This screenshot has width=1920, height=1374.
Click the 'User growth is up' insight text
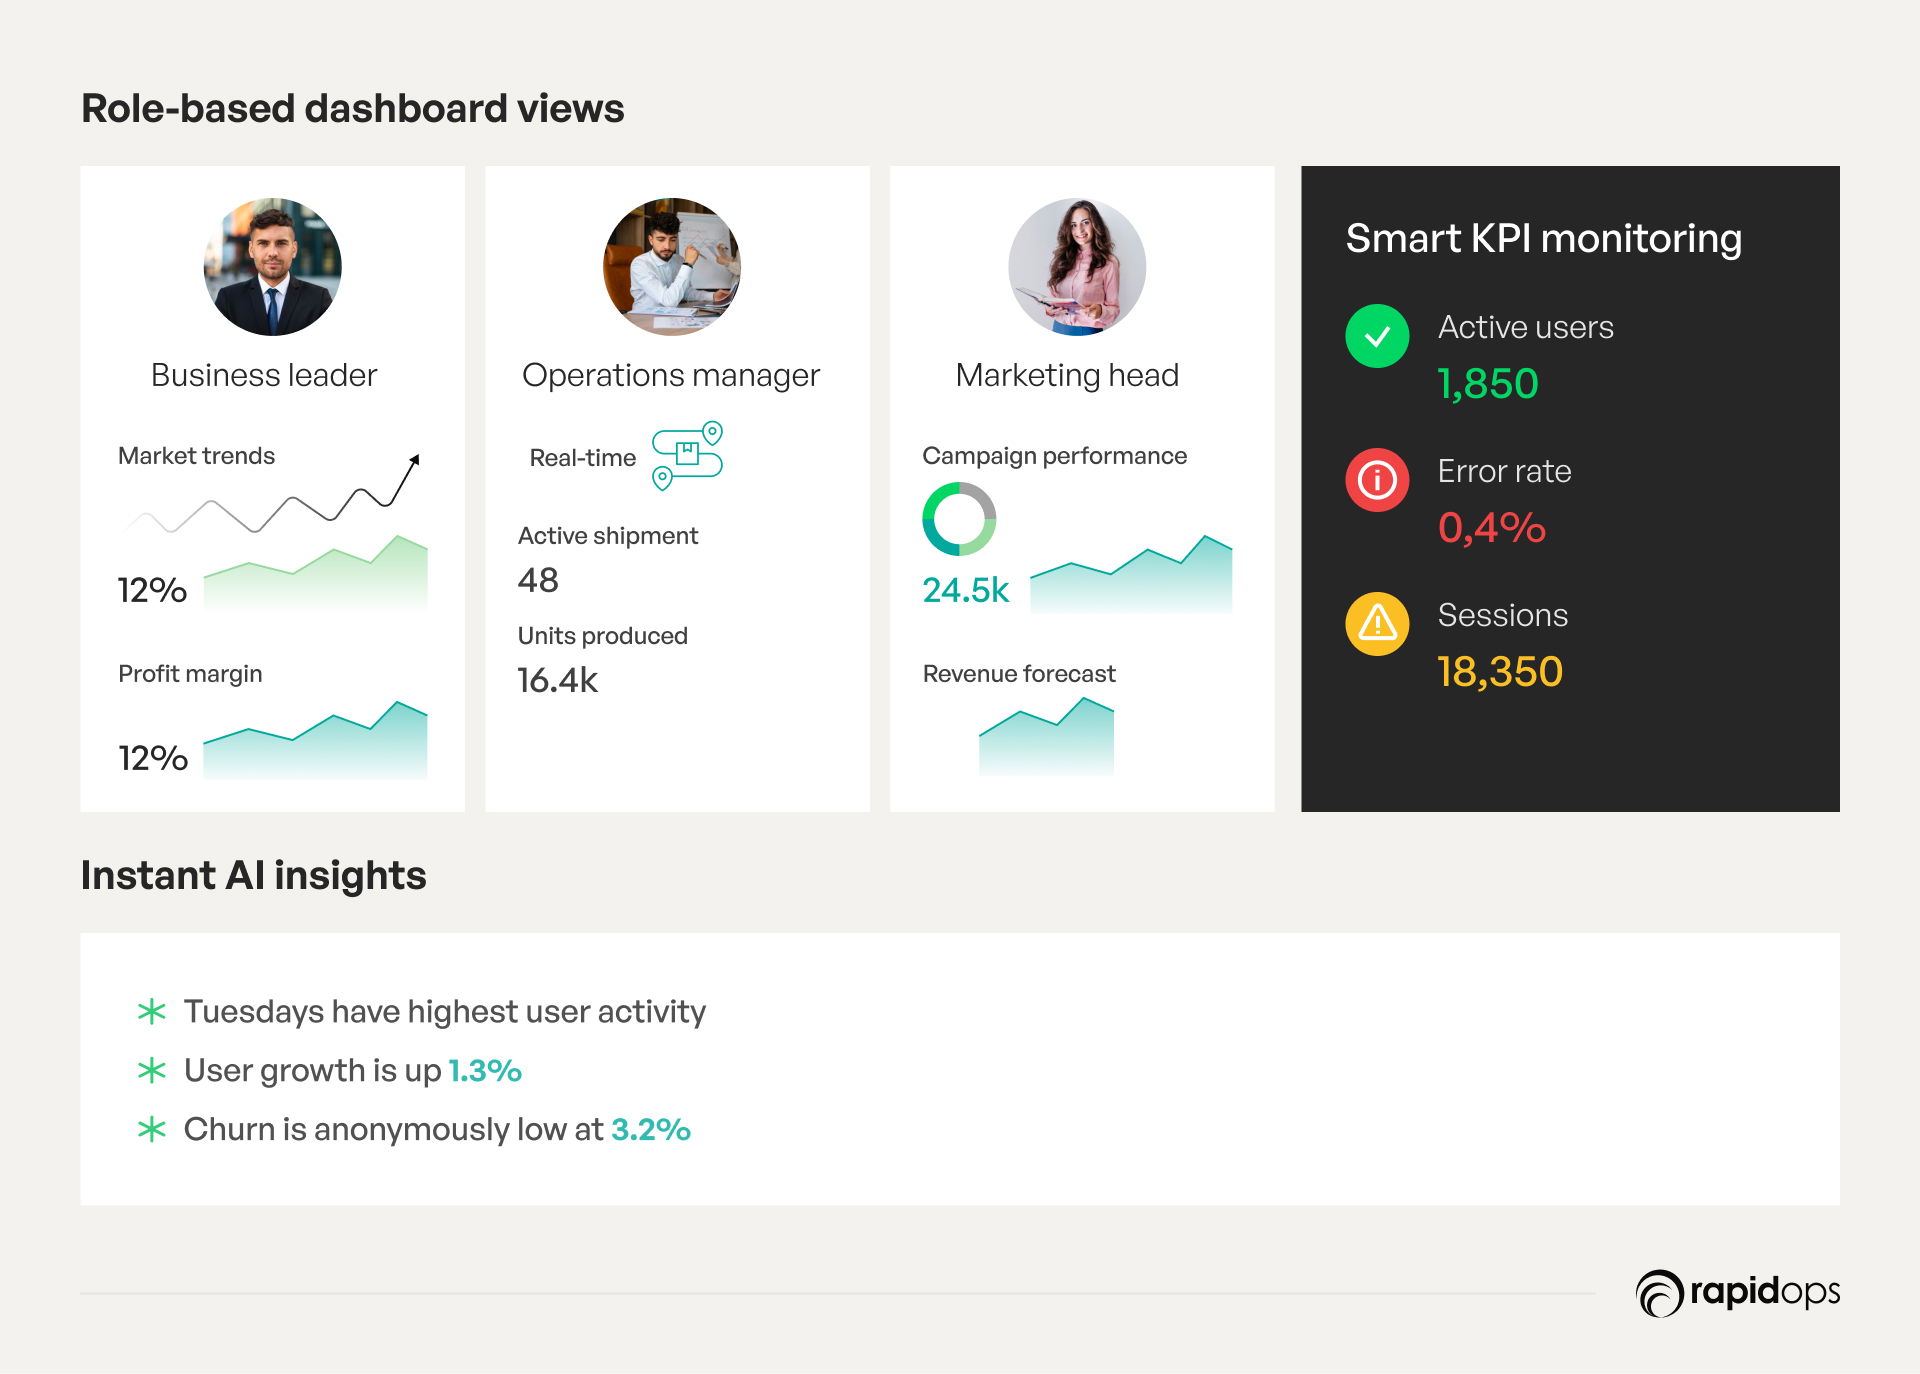(313, 1071)
